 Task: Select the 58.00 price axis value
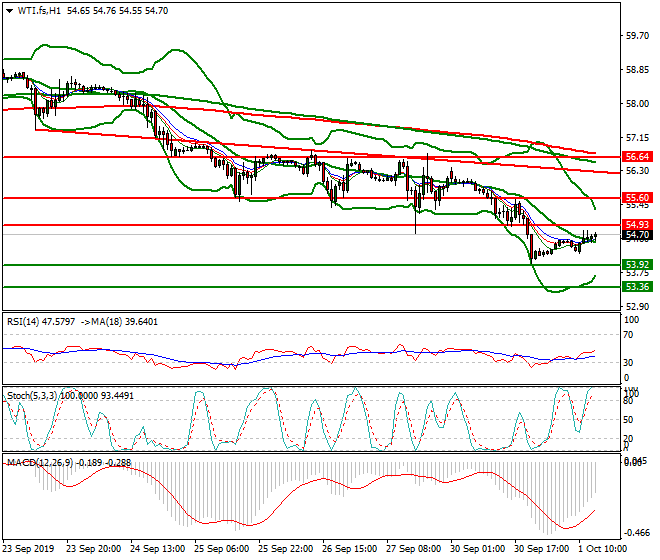637,104
